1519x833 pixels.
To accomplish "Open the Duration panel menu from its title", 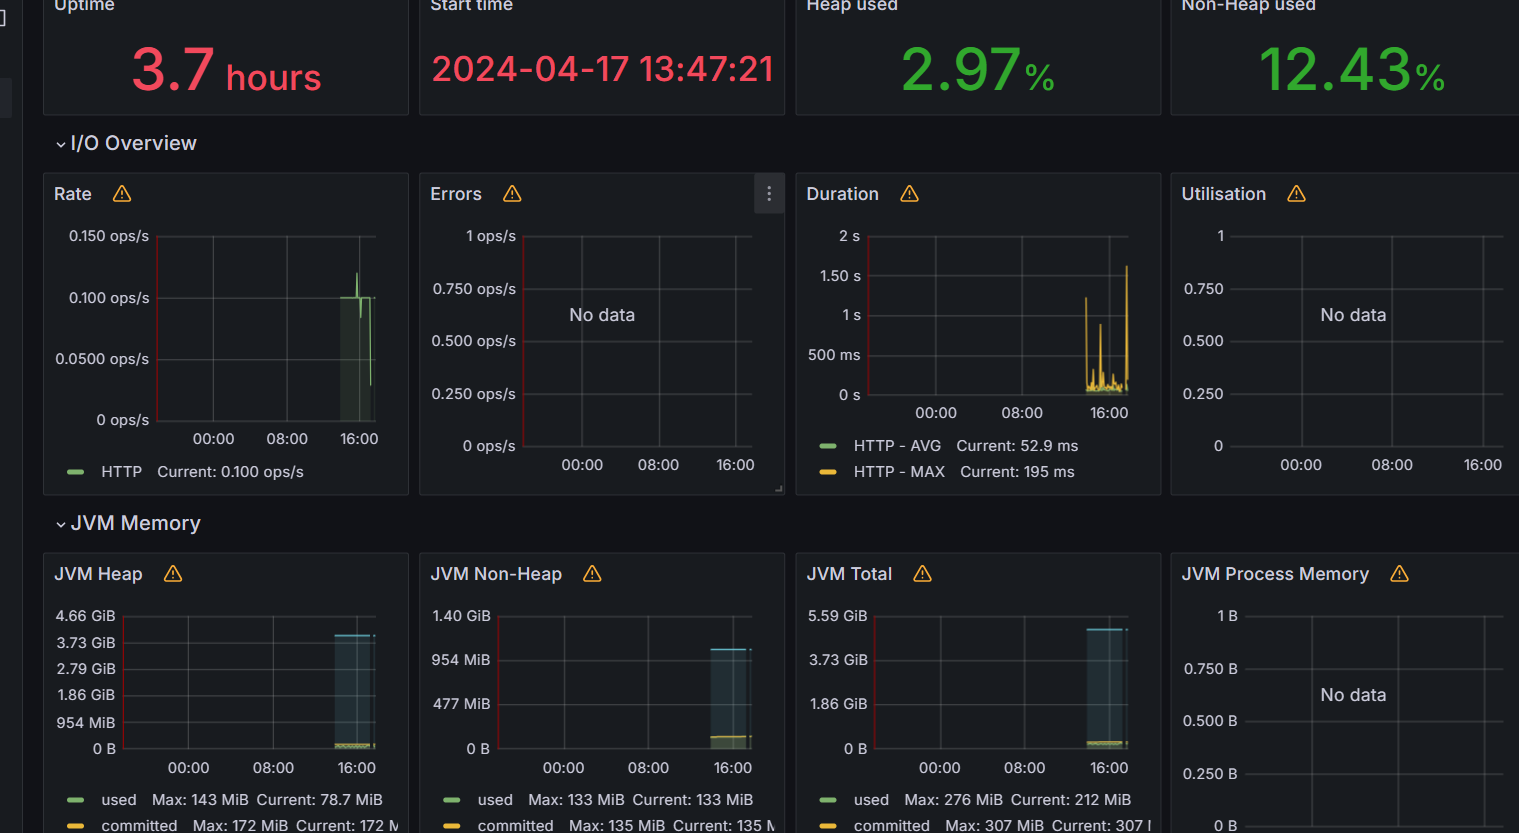I will coord(842,193).
